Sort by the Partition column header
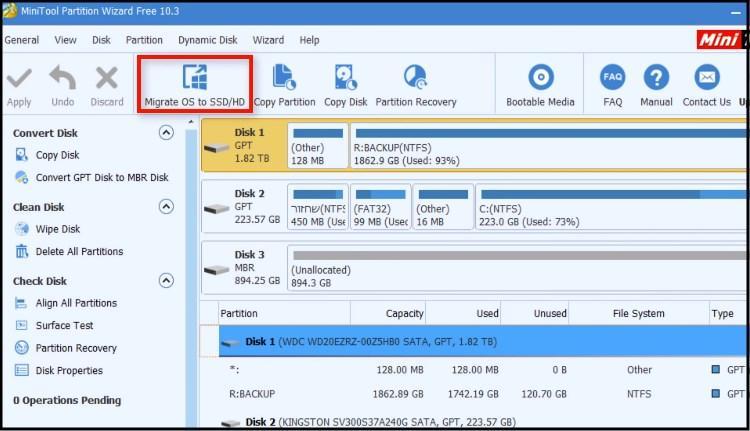This screenshot has height=431, width=750. [284, 314]
